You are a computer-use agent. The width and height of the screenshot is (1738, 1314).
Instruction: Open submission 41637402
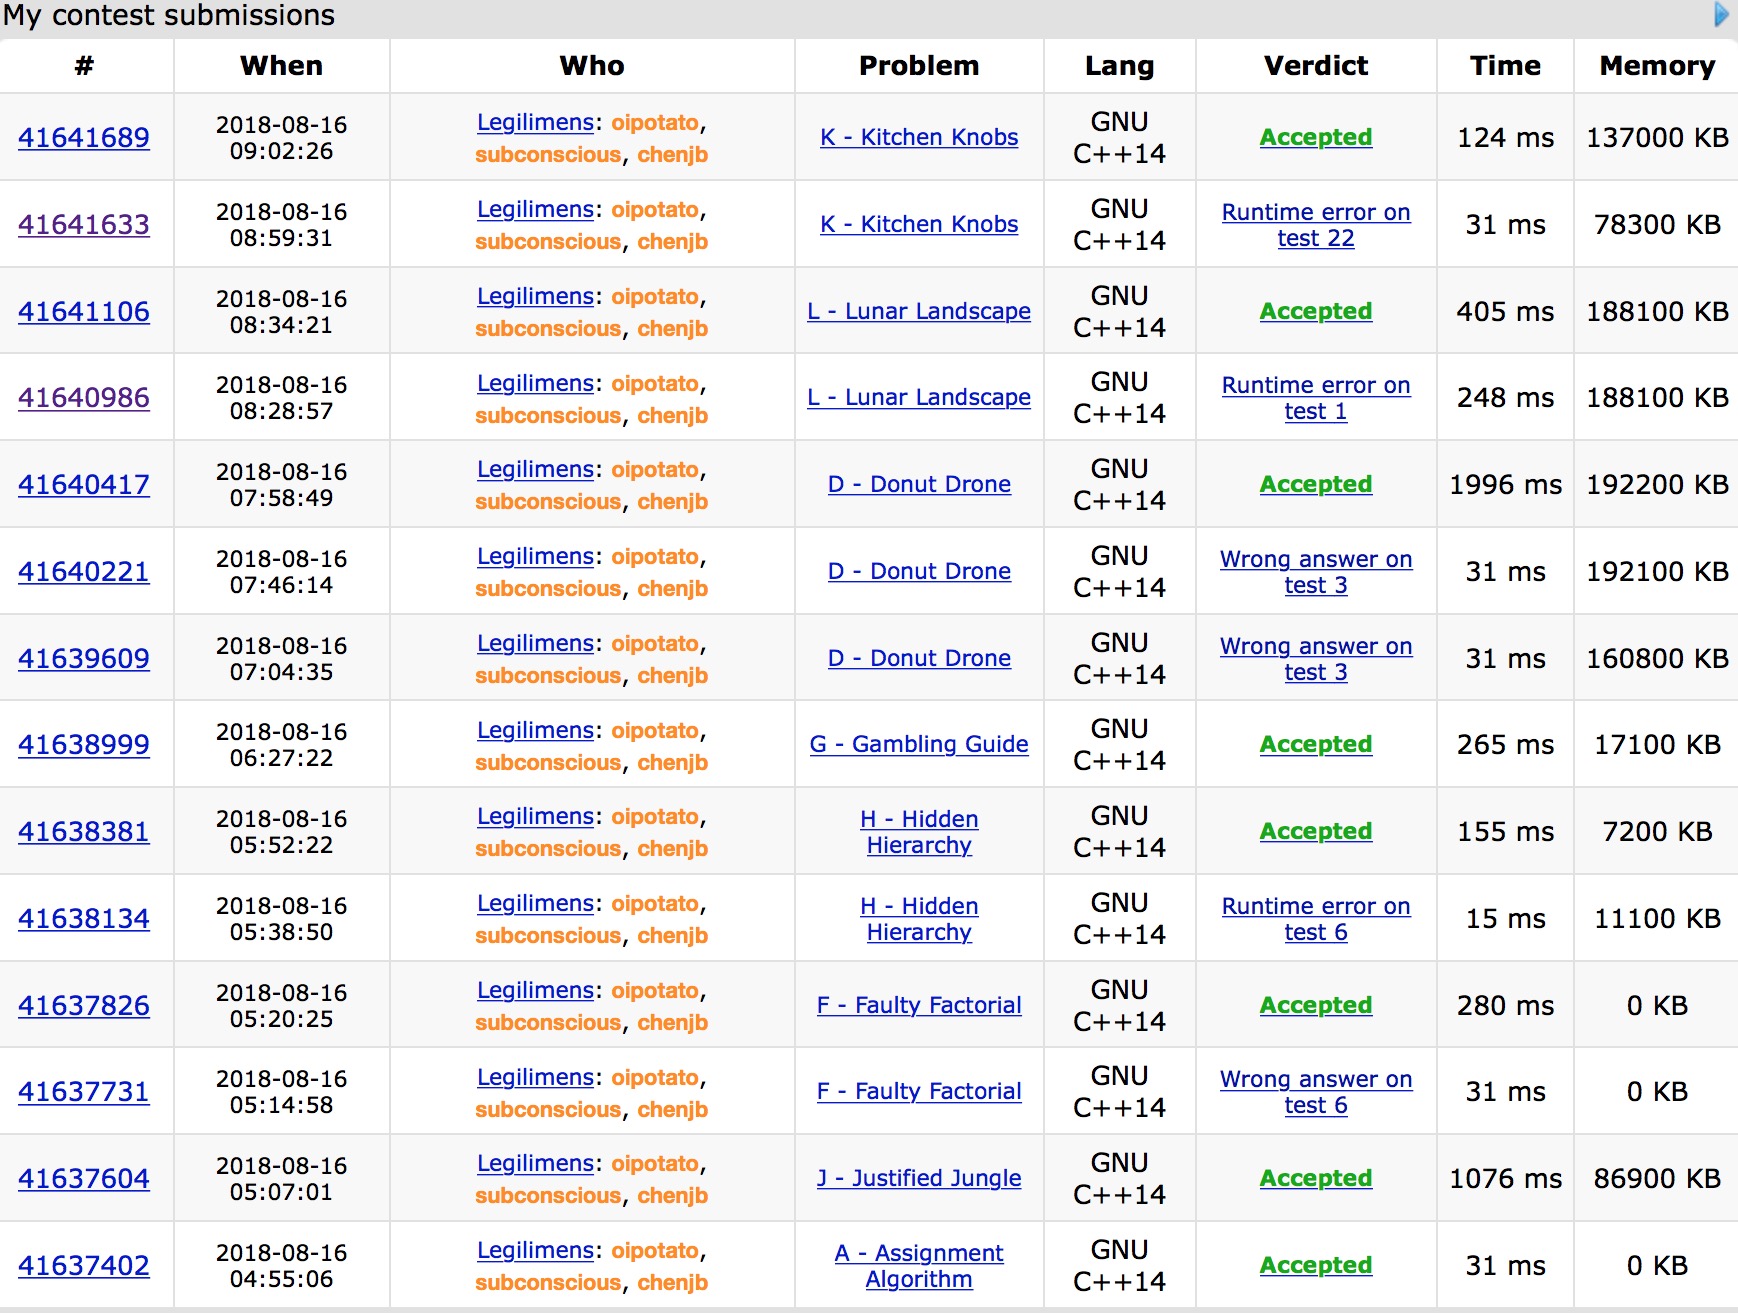coord(84,1265)
